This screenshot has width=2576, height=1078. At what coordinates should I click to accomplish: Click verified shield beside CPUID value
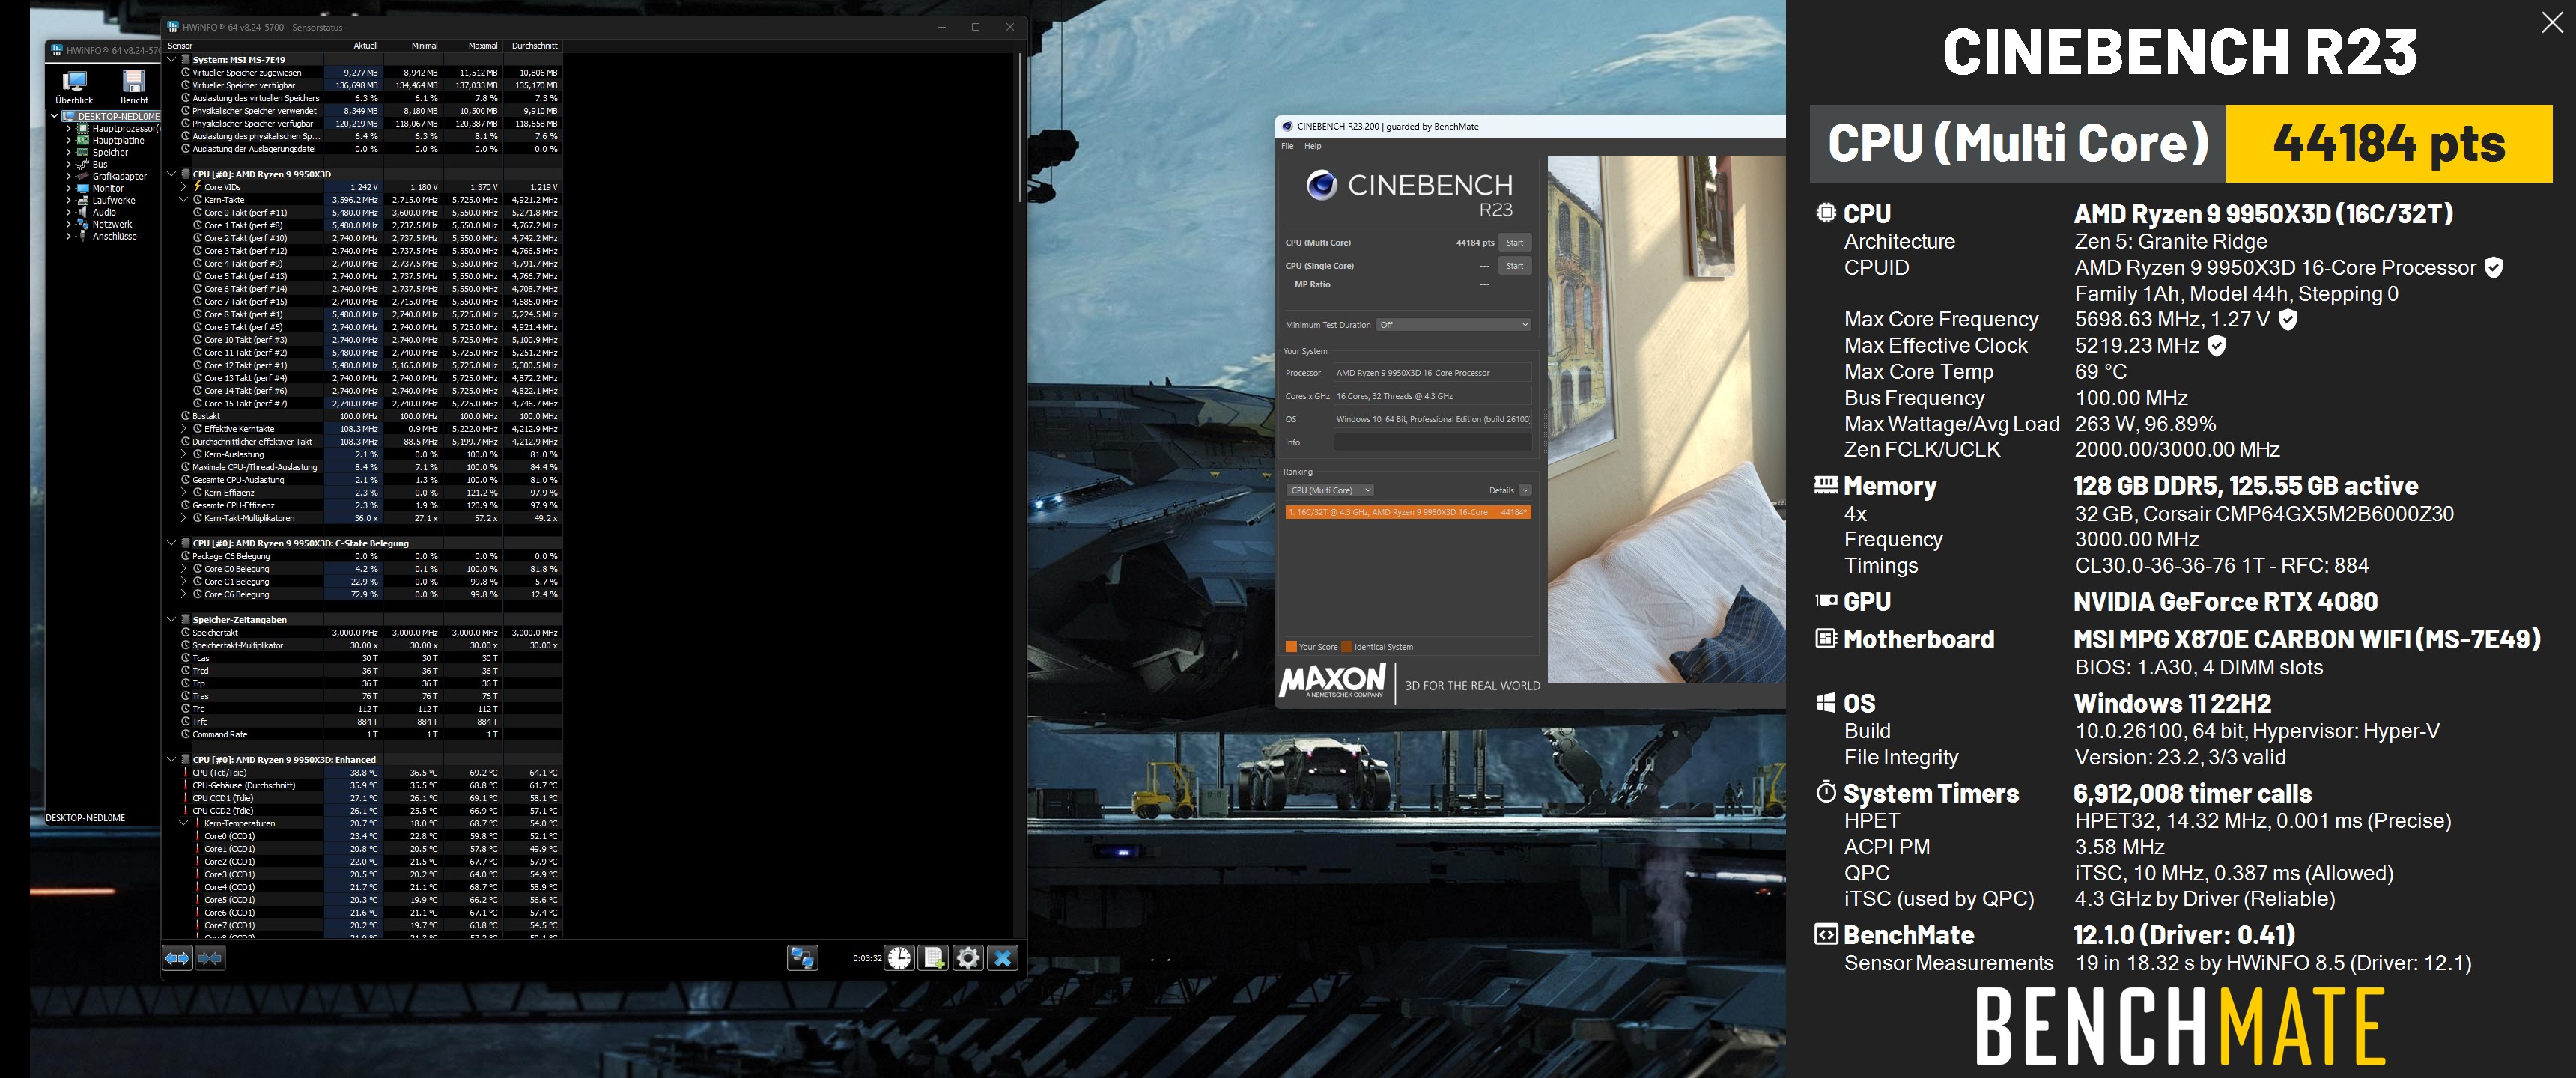2494,268
